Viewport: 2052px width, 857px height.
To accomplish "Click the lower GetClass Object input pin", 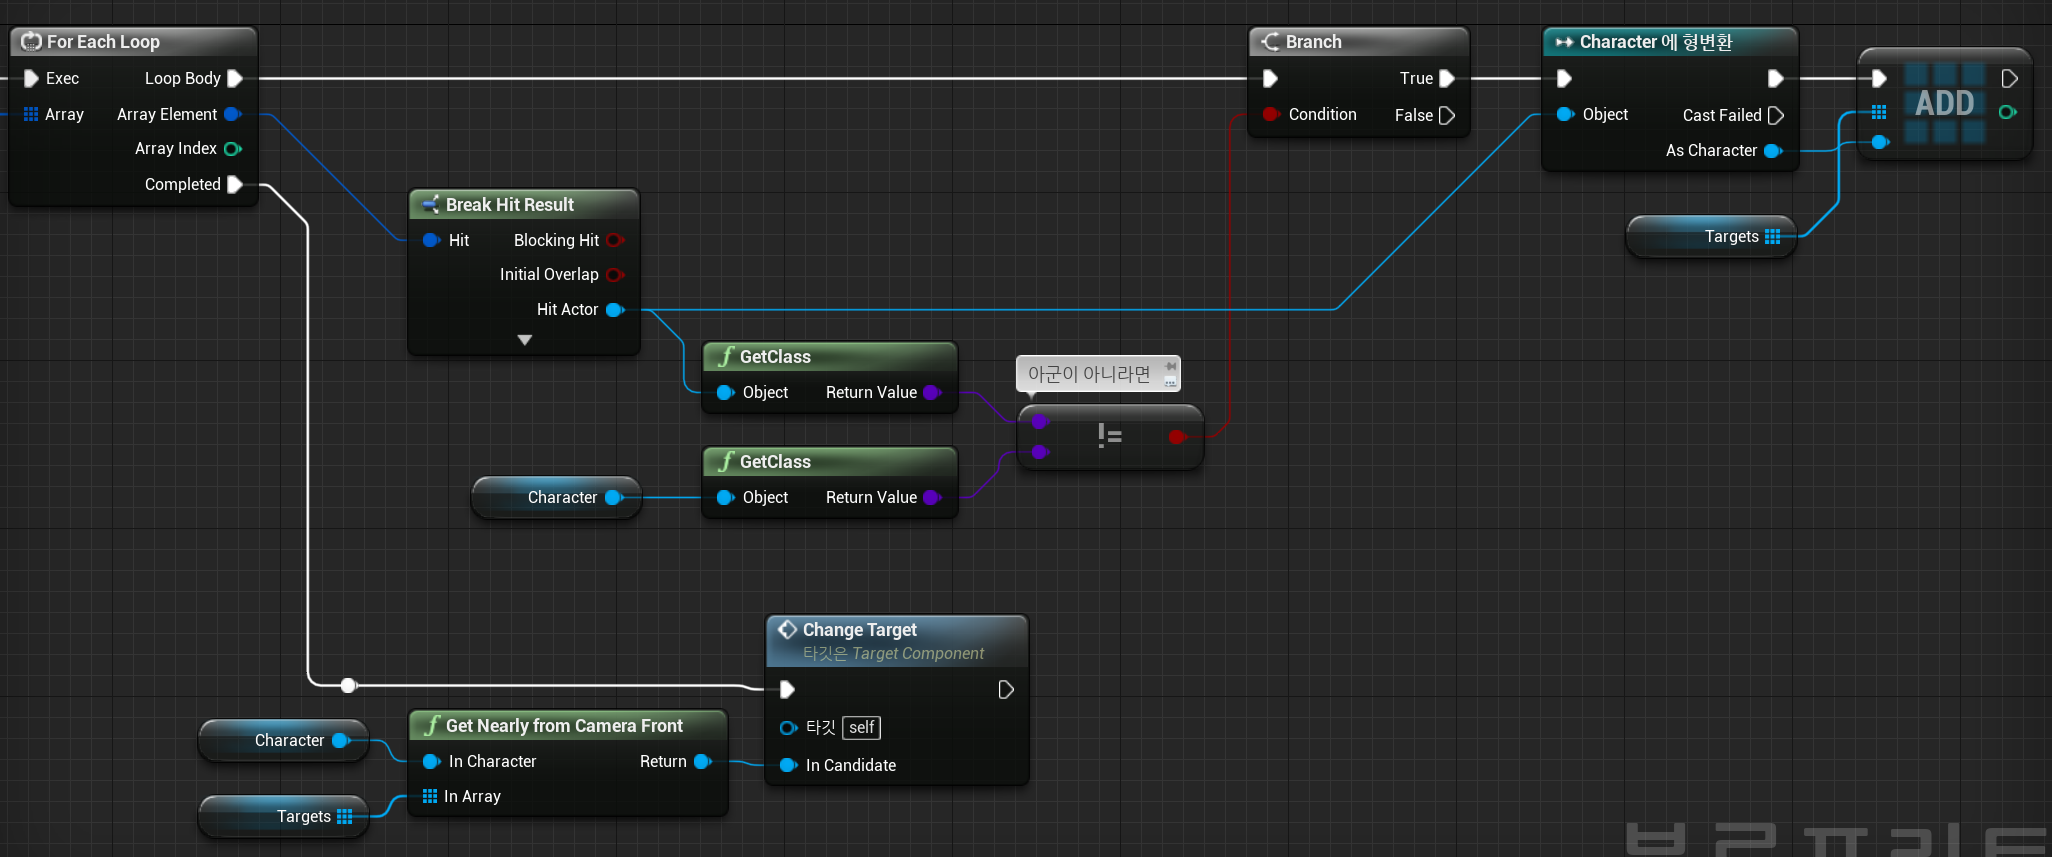I will (725, 497).
